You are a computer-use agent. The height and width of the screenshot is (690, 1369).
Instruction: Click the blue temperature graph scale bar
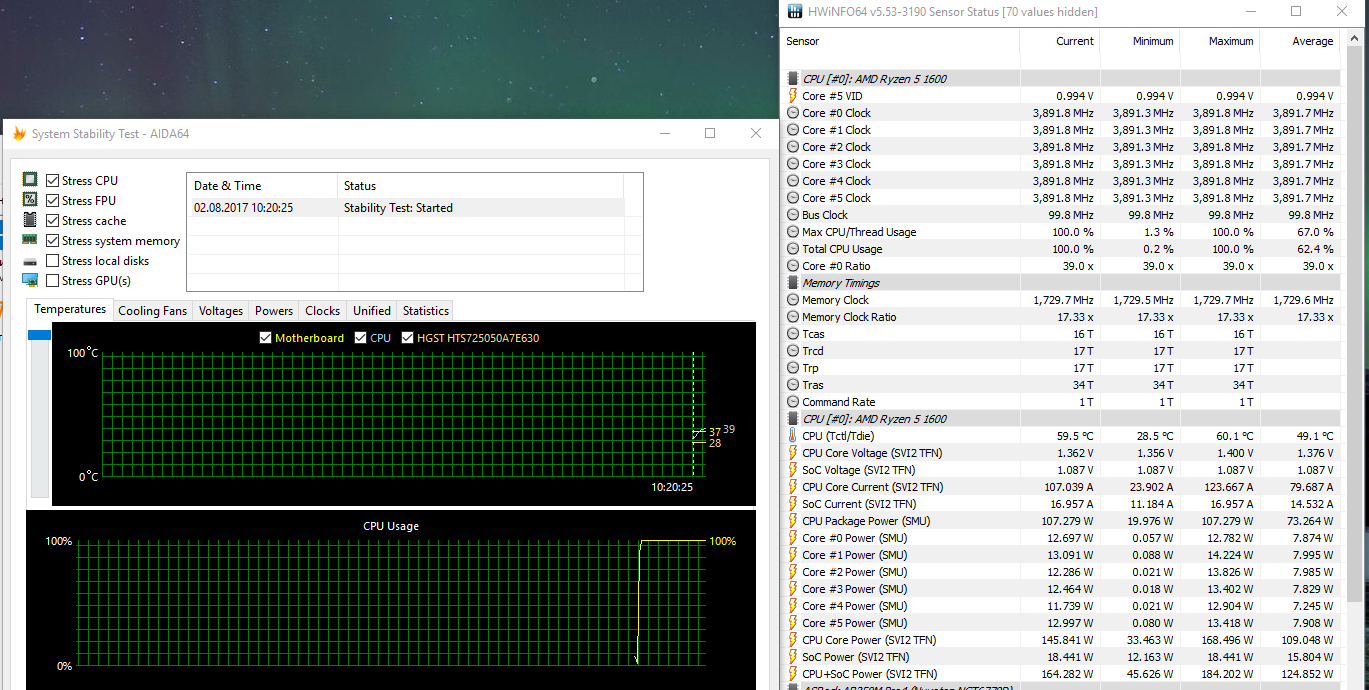tap(39, 335)
